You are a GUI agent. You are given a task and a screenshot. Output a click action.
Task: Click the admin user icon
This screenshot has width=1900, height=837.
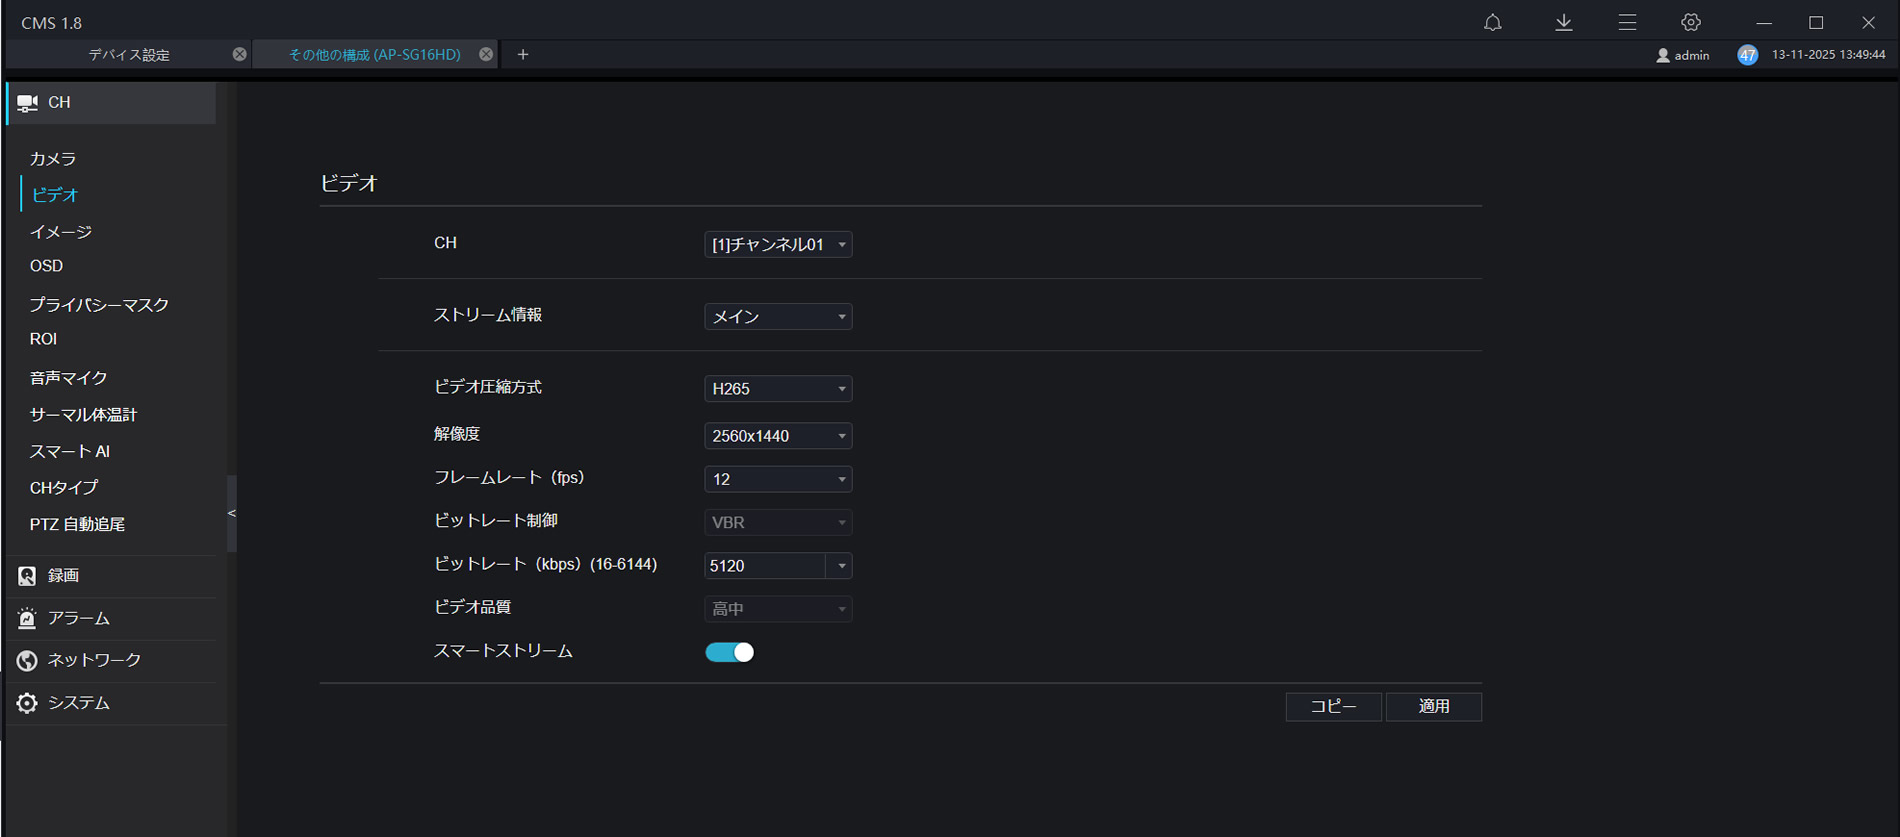pyautogui.click(x=1663, y=55)
